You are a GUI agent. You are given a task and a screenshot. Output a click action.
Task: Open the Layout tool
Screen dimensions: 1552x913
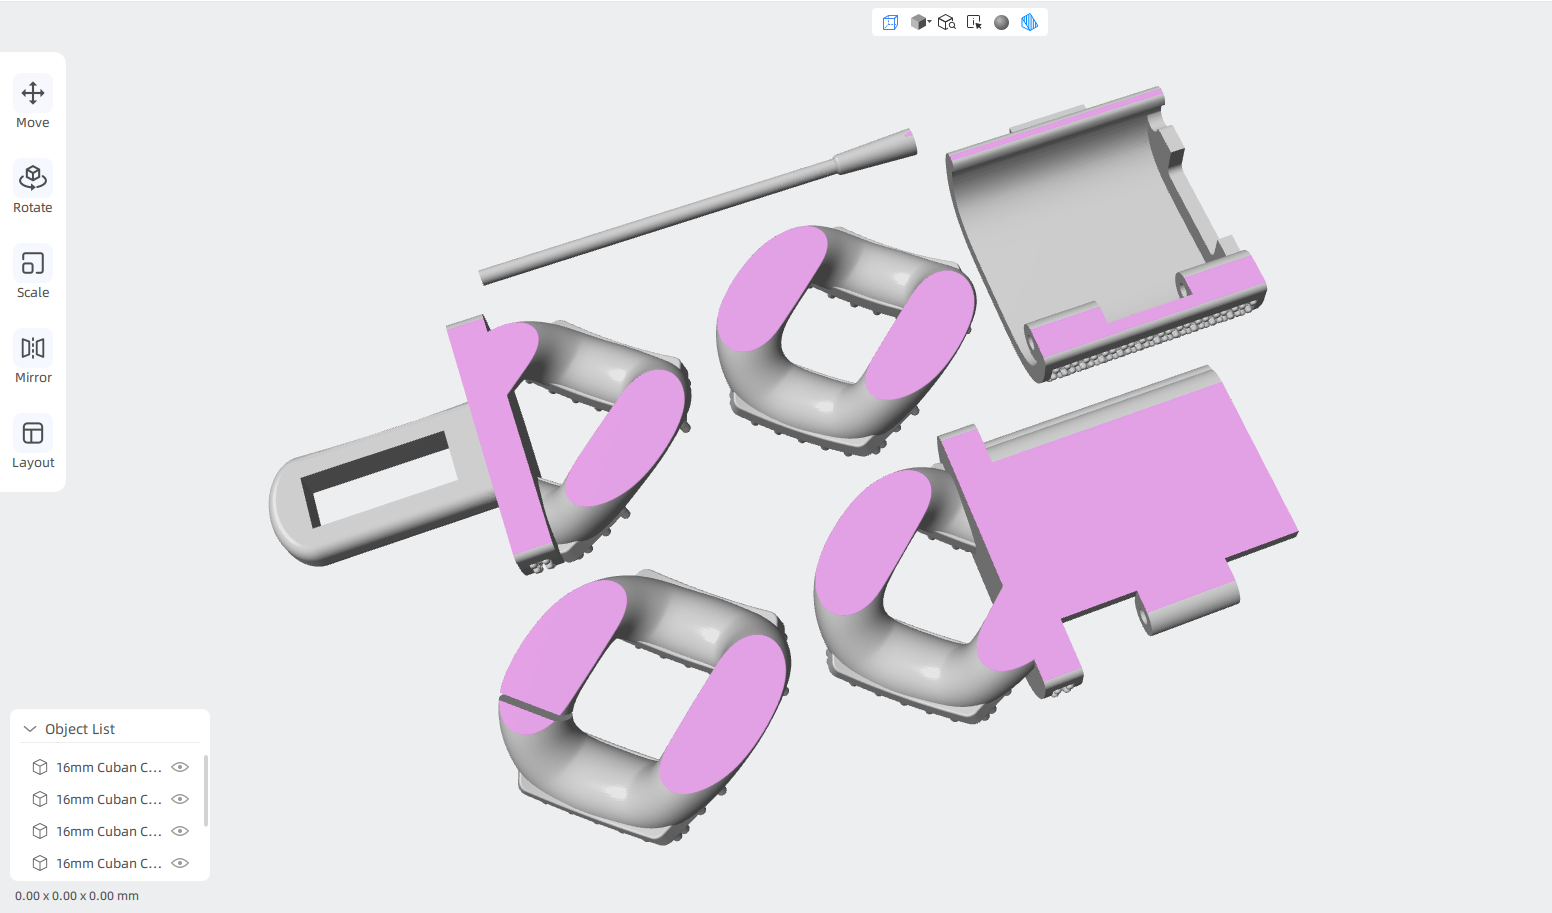33,443
